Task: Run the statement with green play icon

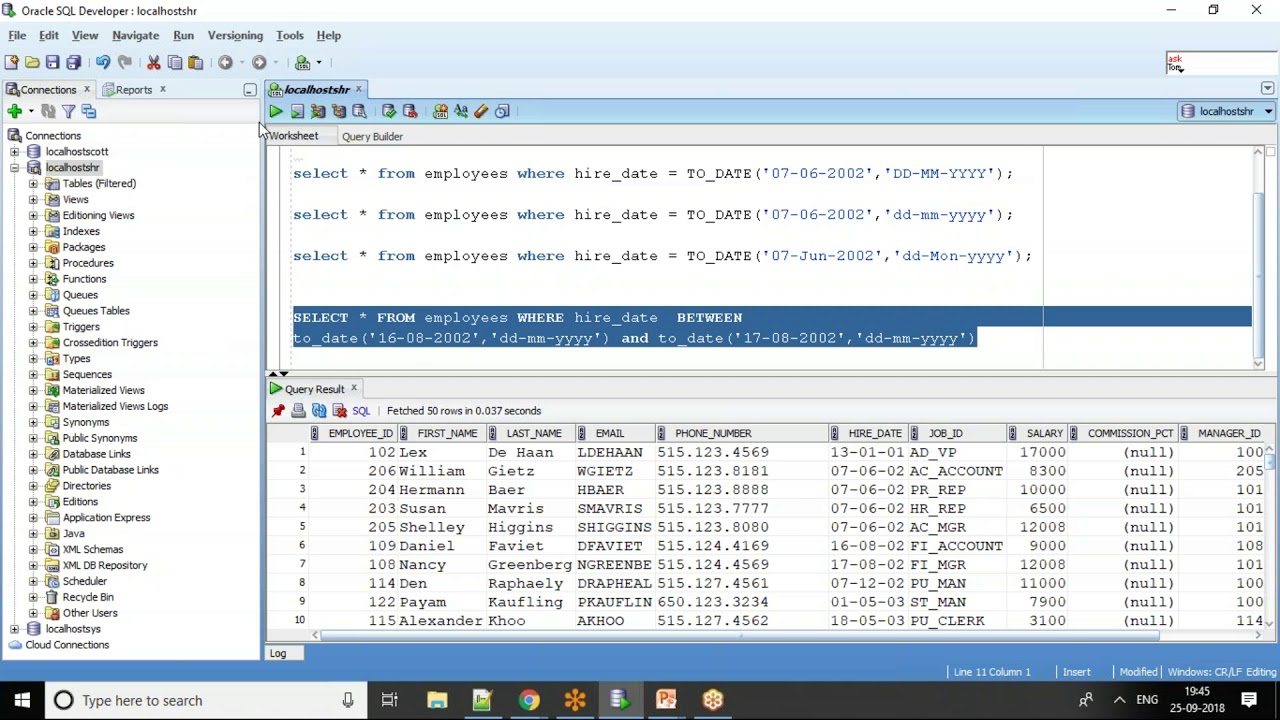Action: pos(276,112)
